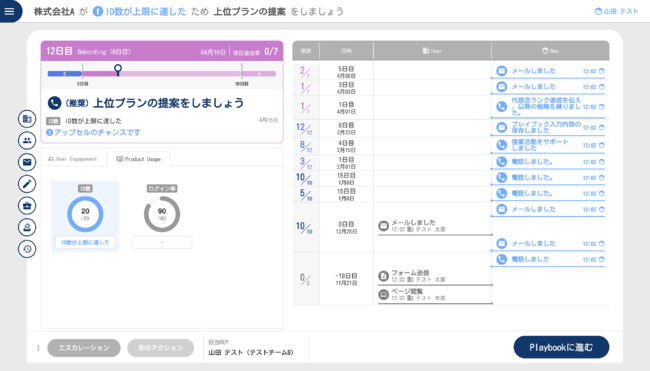Click the mail icon in the 4月05日 Rep row
The width and height of the screenshot is (650, 371).
coord(502,71)
